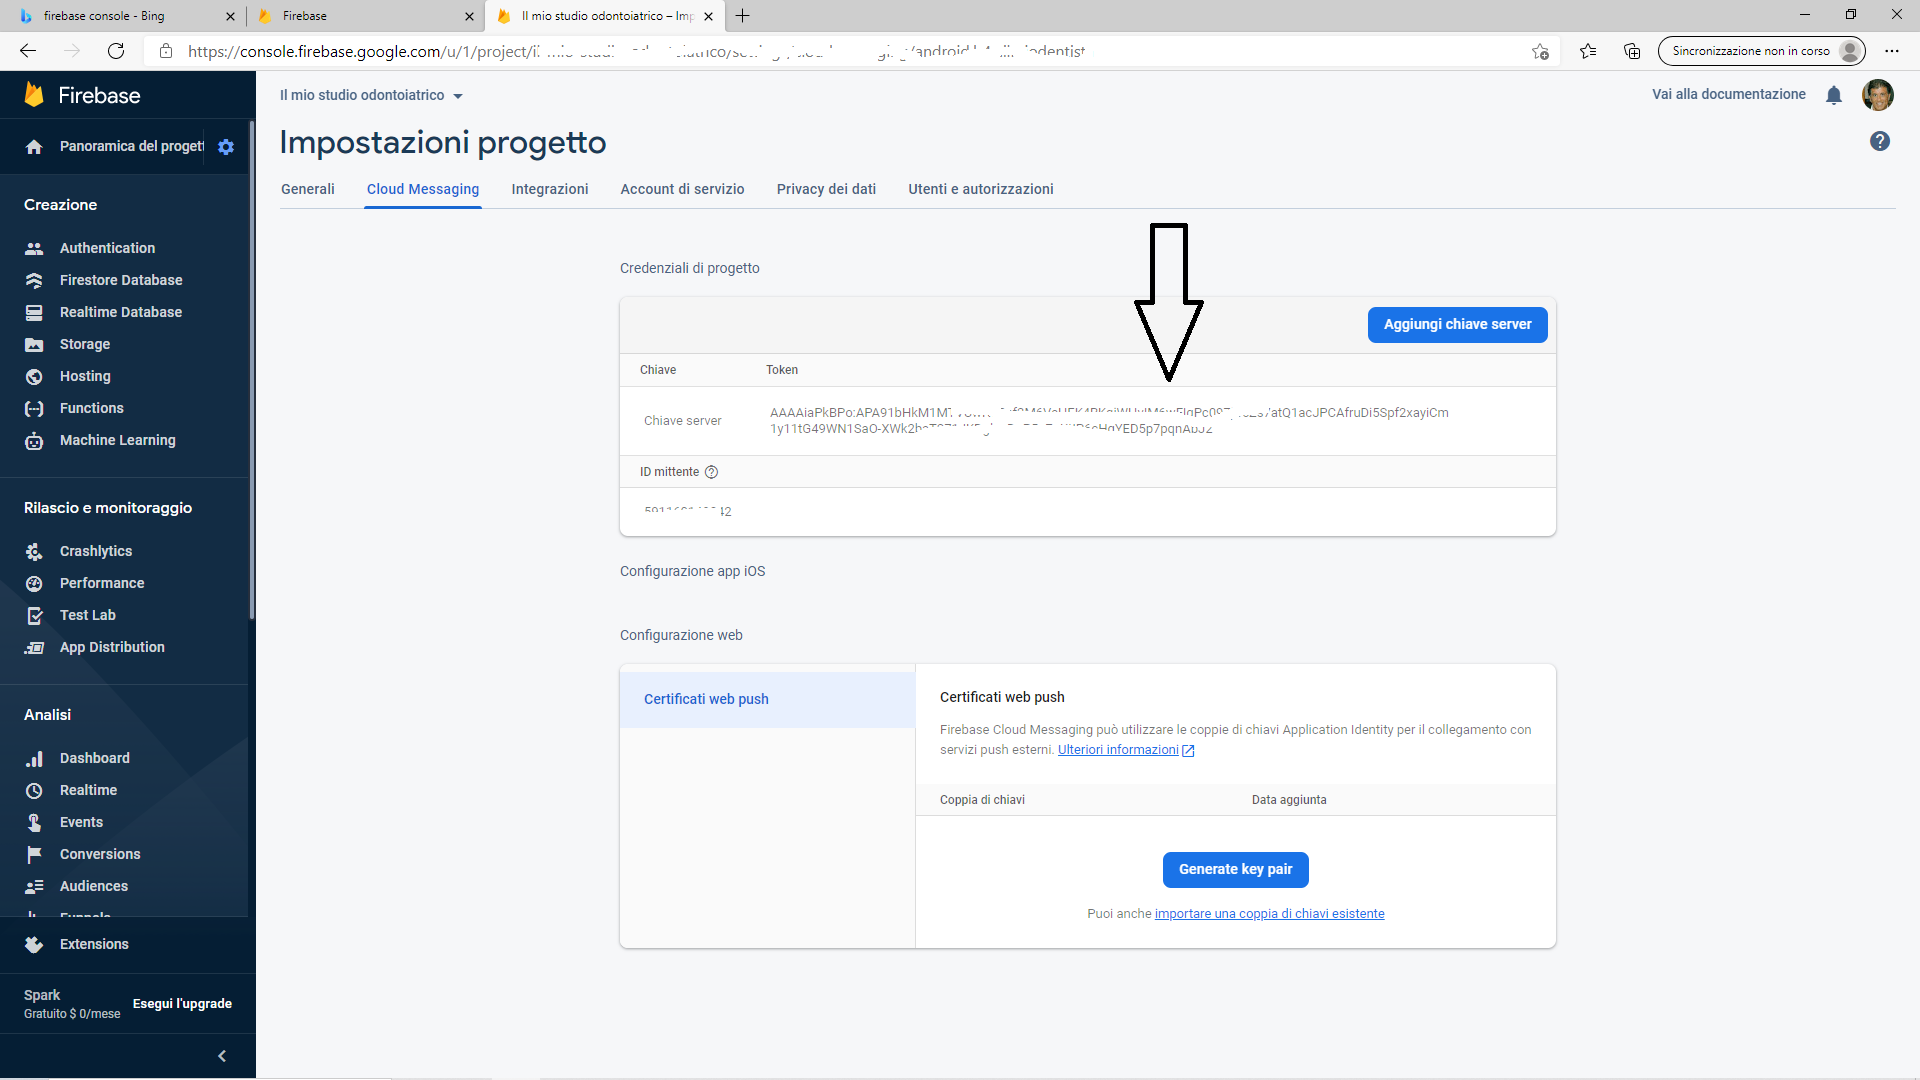Open Ulteriori informazioni link
Screen dimensions: 1920x1080
(x=1117, y=749)
